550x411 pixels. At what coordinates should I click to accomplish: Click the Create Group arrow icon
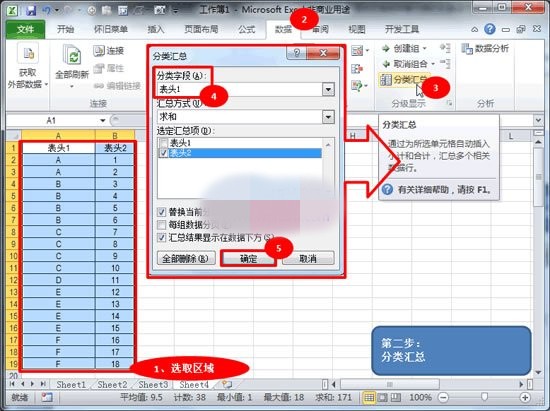tap(386, 48)
